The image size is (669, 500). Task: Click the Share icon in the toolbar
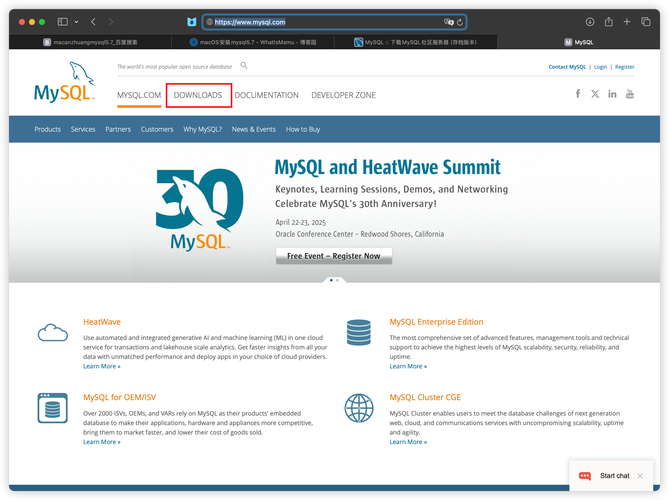click(607, 21)
